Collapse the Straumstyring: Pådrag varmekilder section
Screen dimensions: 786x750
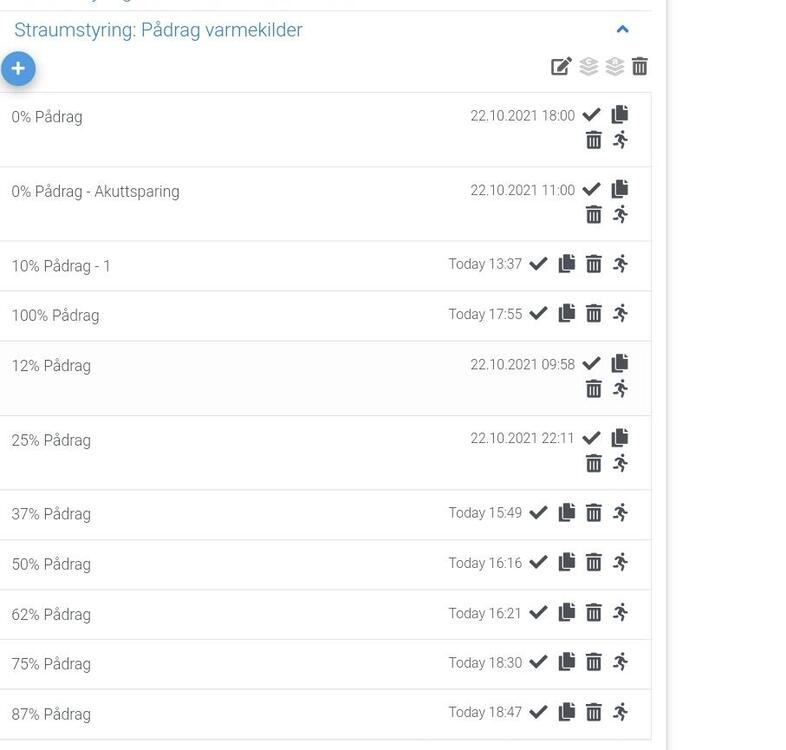(622, 30)
